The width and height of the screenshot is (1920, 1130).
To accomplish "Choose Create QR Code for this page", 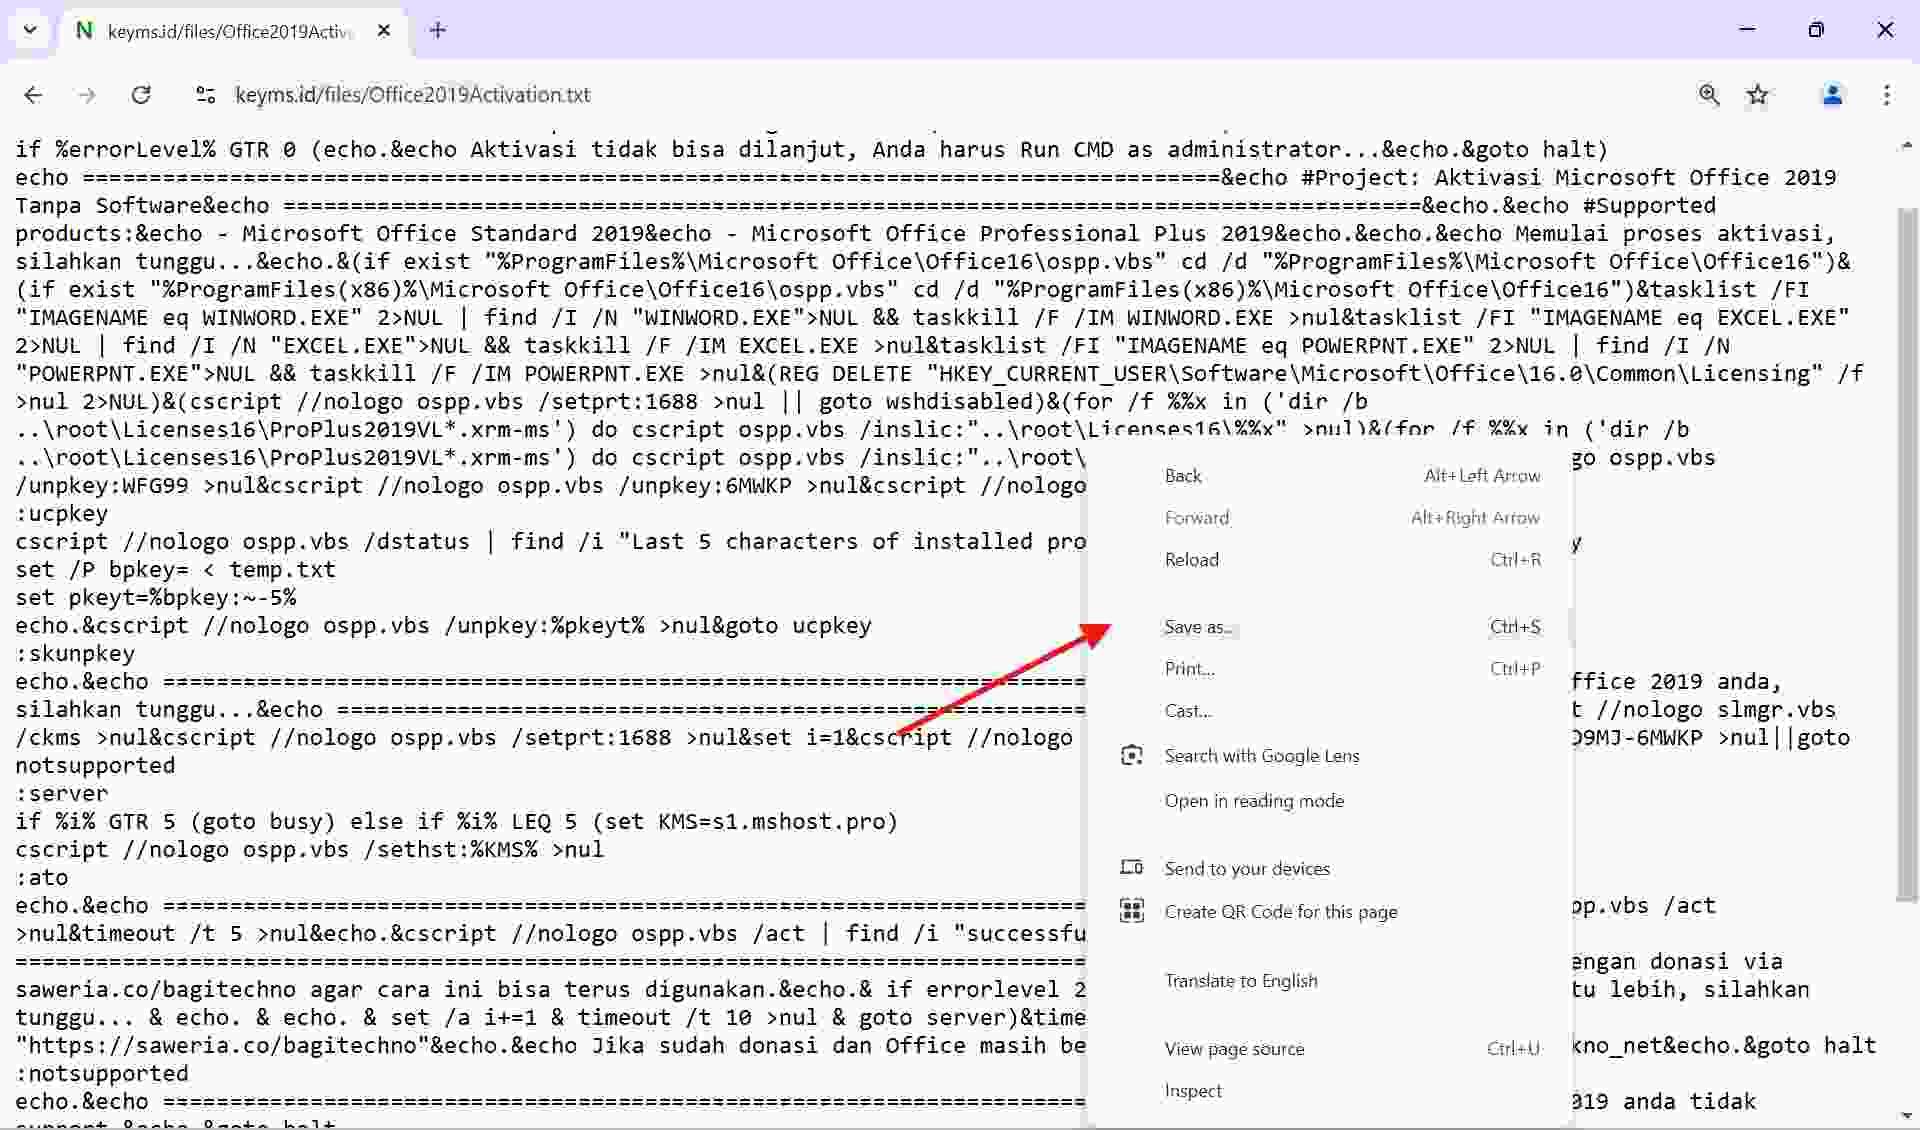I will point(1281,912).
